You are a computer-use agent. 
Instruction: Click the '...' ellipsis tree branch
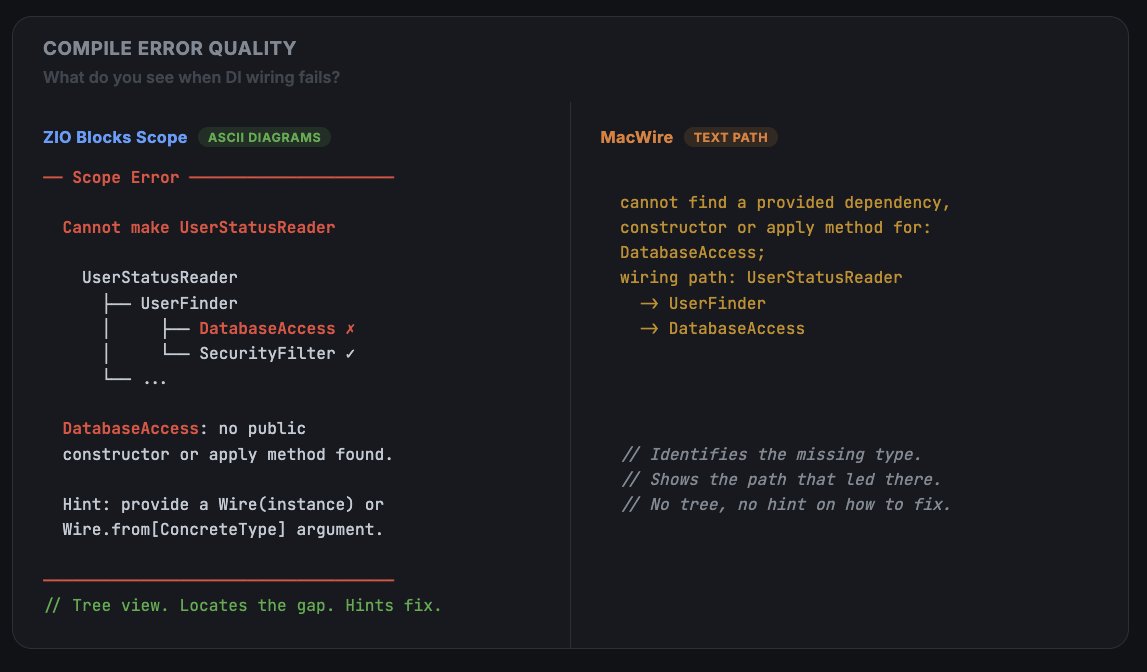click(154, 380)
